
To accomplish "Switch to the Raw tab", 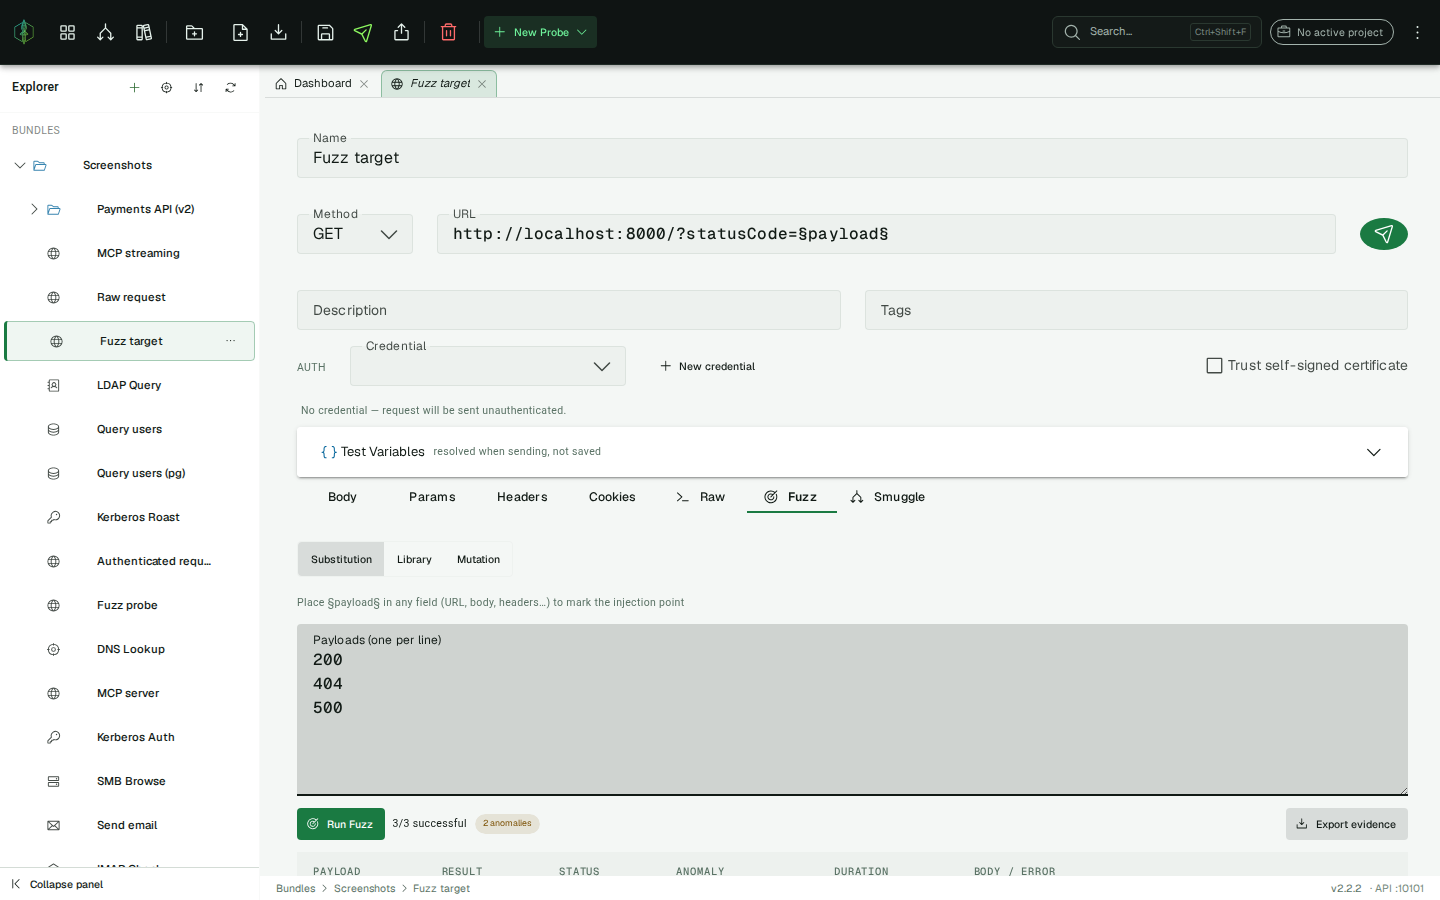I will click(700, 497).
